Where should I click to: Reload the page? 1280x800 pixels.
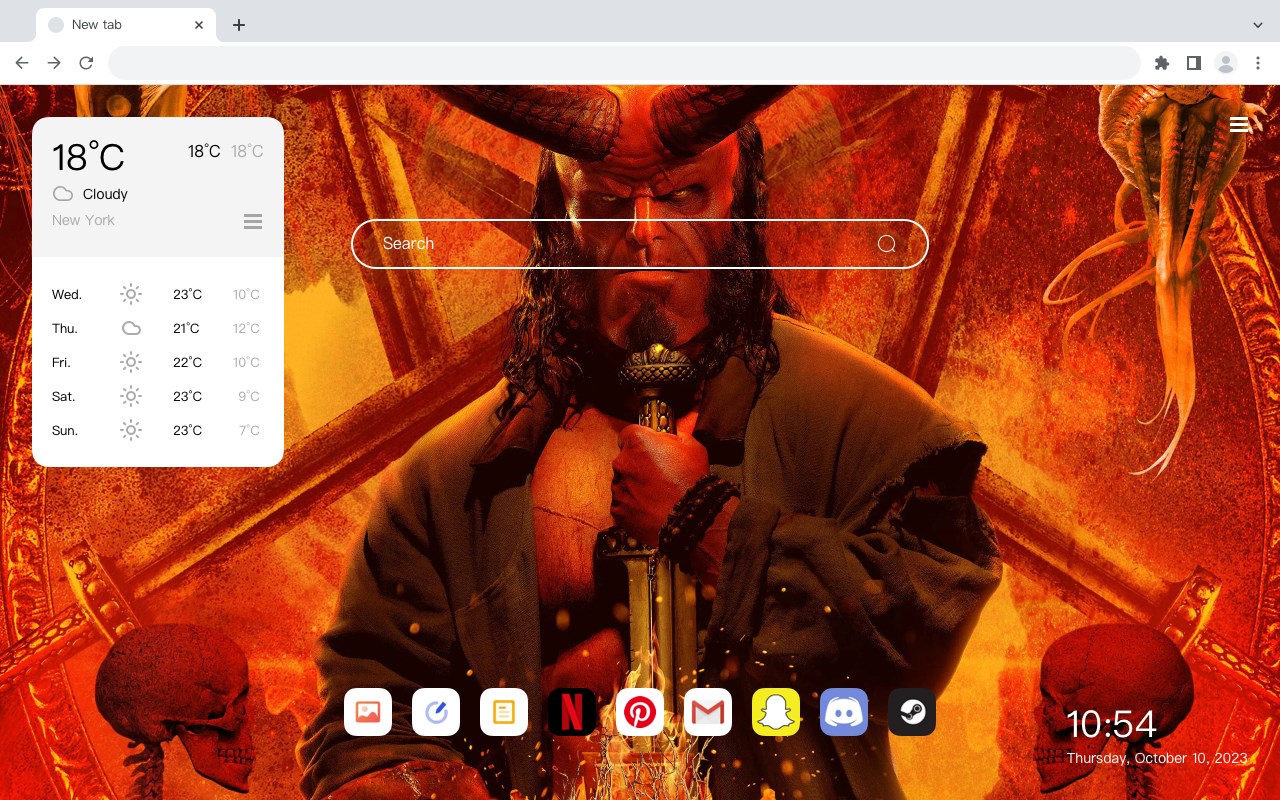(86, 63)
